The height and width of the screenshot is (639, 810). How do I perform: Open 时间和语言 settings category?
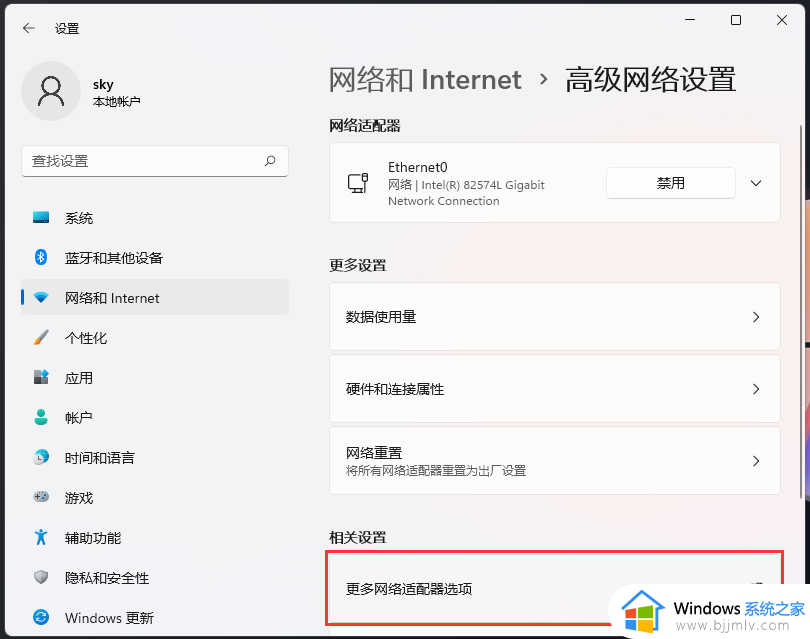(x=154, y=458)
